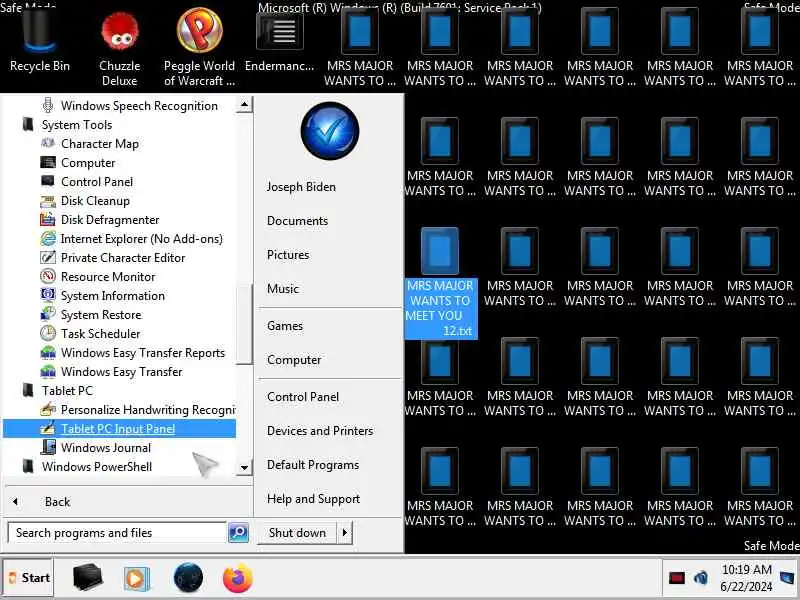Click the search magnifier icon beside search box

pyautogui.click(x=238, y=532)
